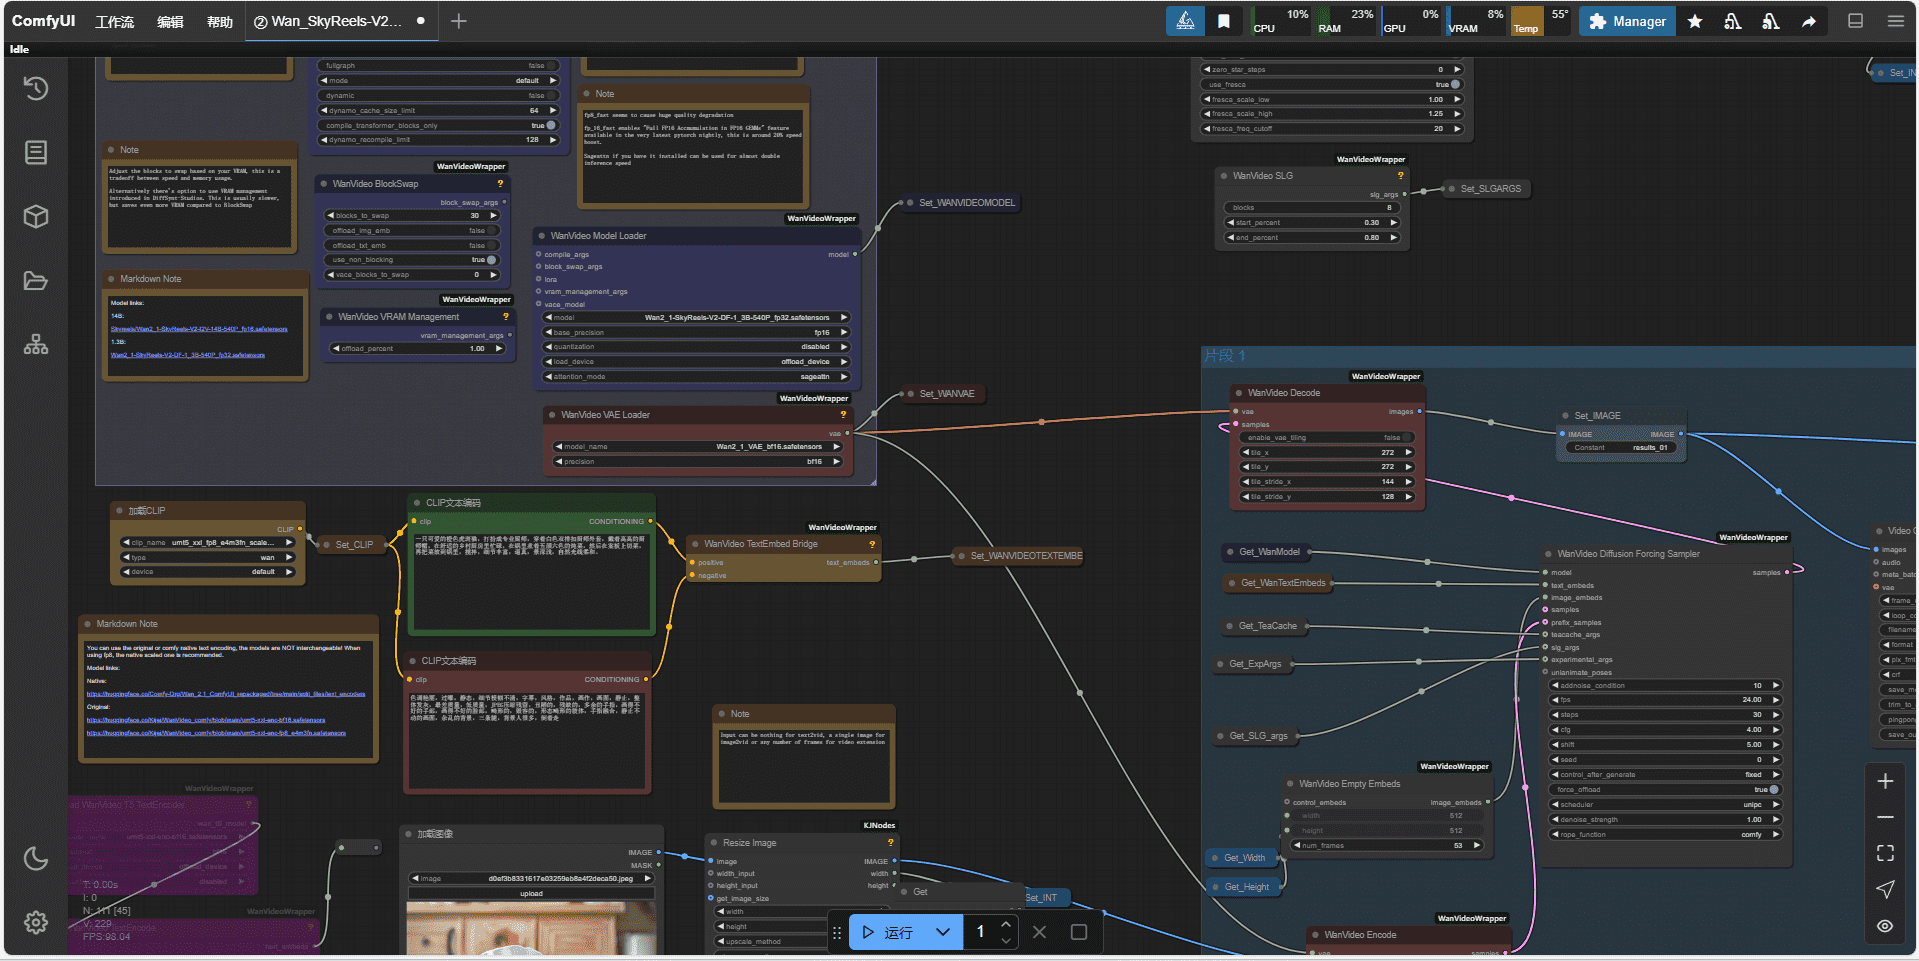Open the model library tree icon
1919x961 pixels.
pyautogui.click(x=36, y=345)
